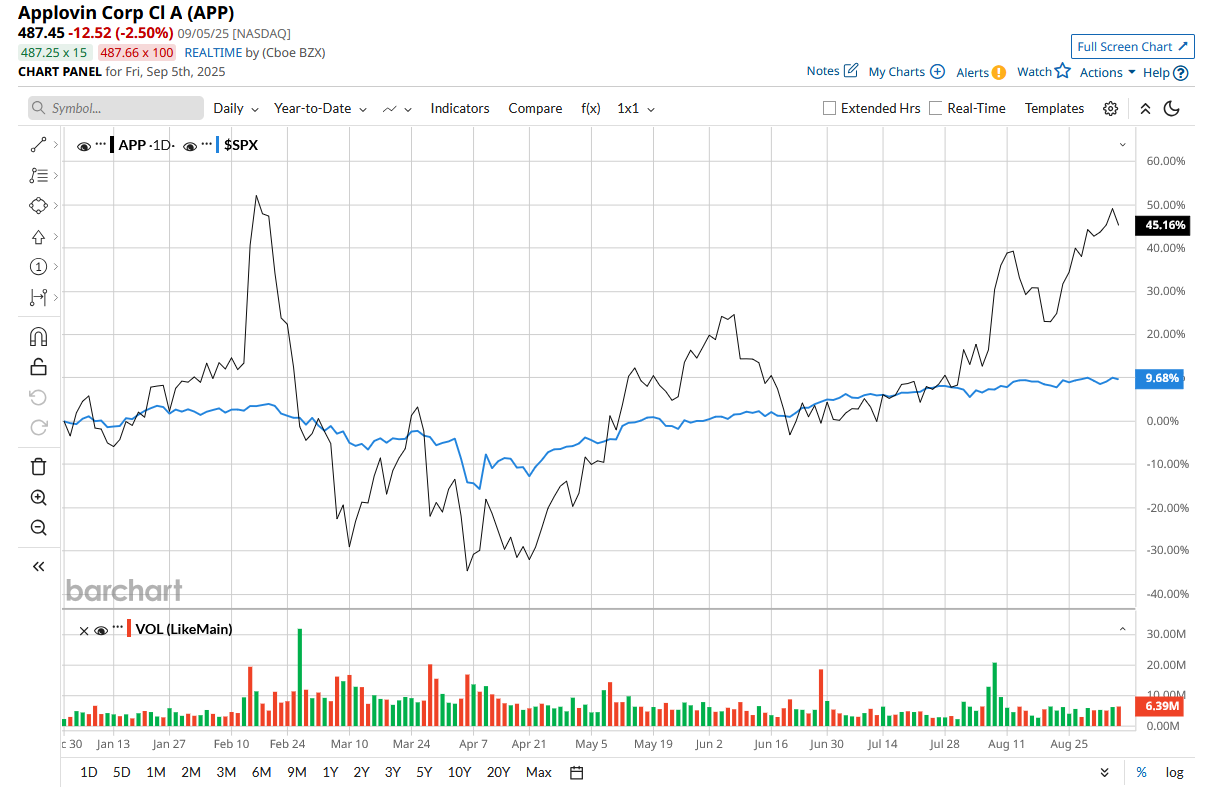
Task: Open APP series options (three dots)
Action: [100, 144]
